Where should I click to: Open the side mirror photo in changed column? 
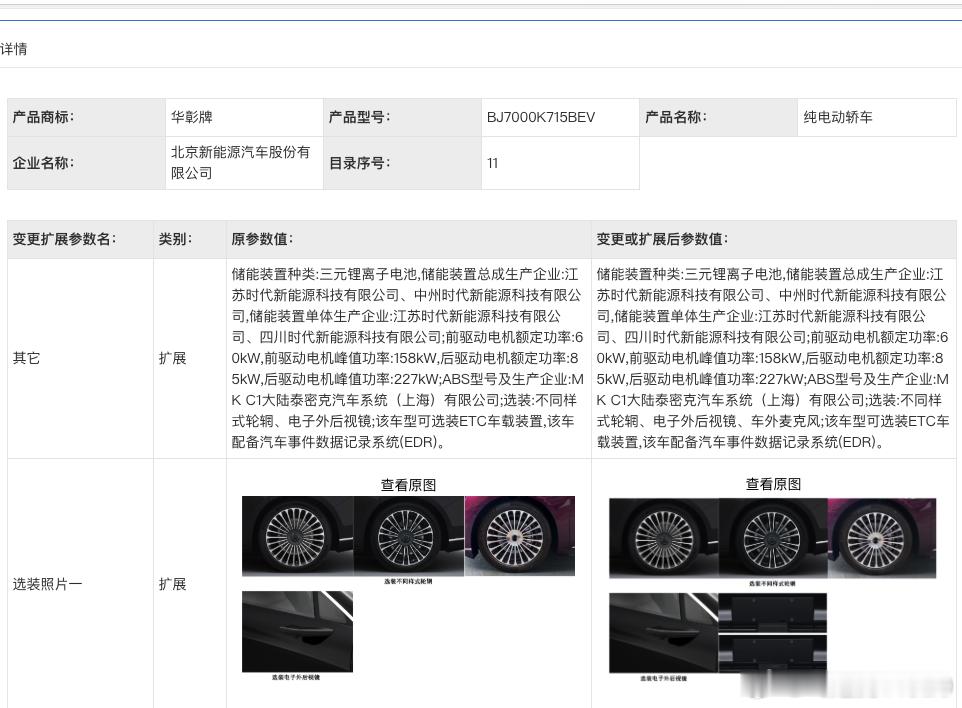[x=664, y=633]
